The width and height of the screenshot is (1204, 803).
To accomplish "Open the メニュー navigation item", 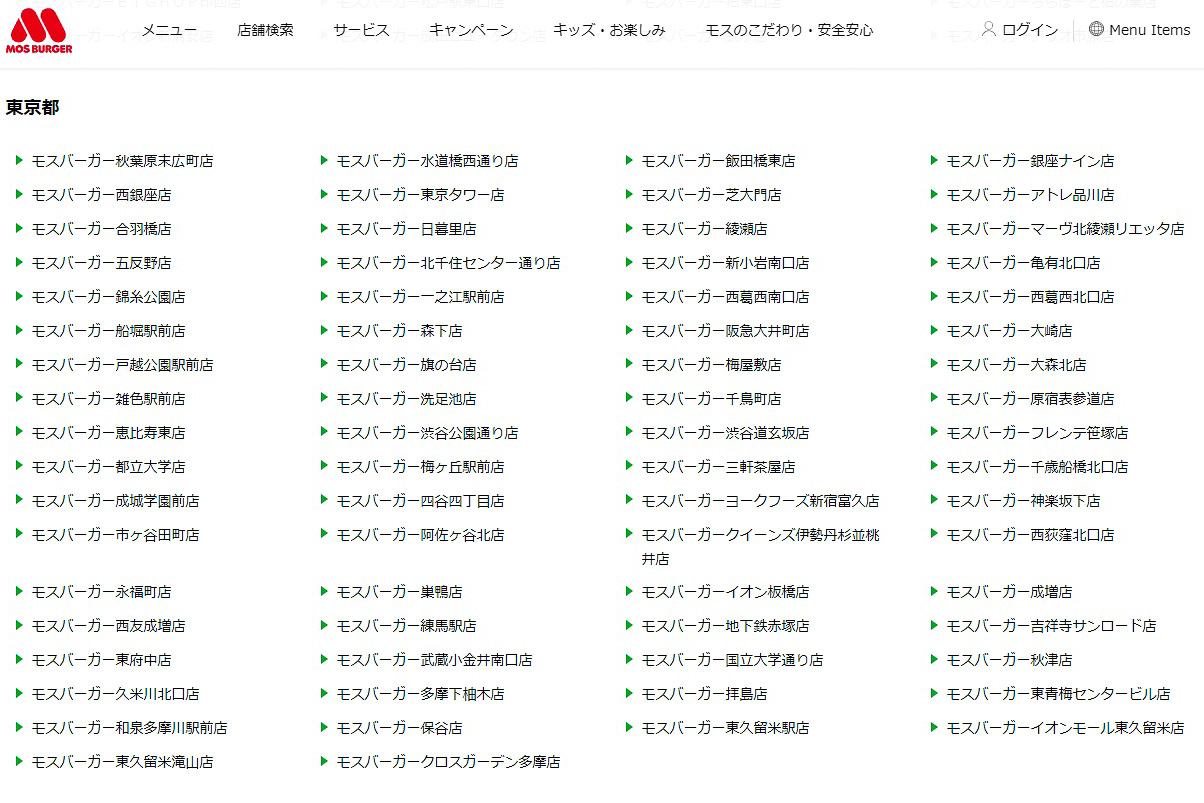I will (168, 31).
